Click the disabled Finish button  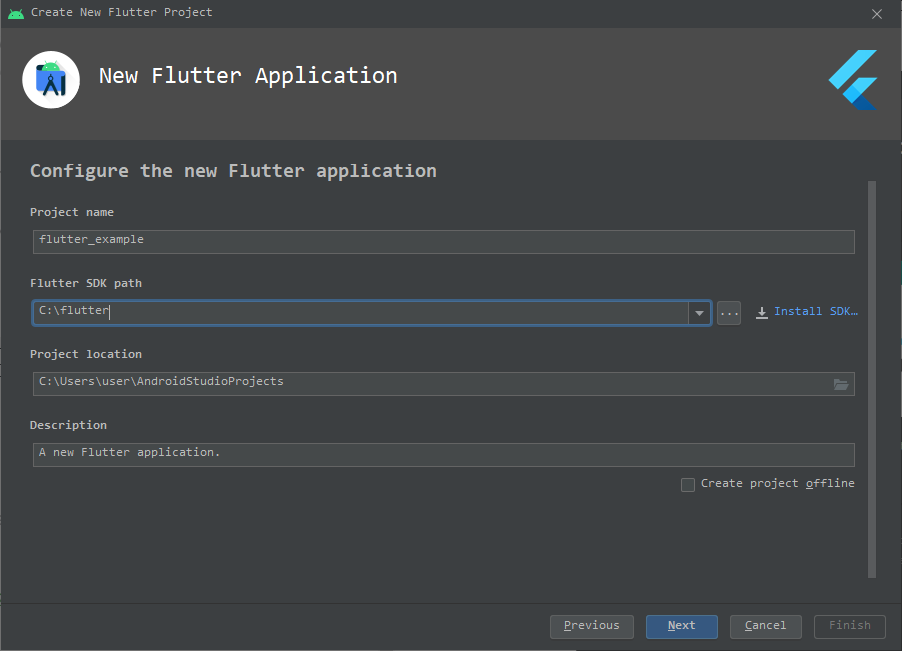point(850,626)
